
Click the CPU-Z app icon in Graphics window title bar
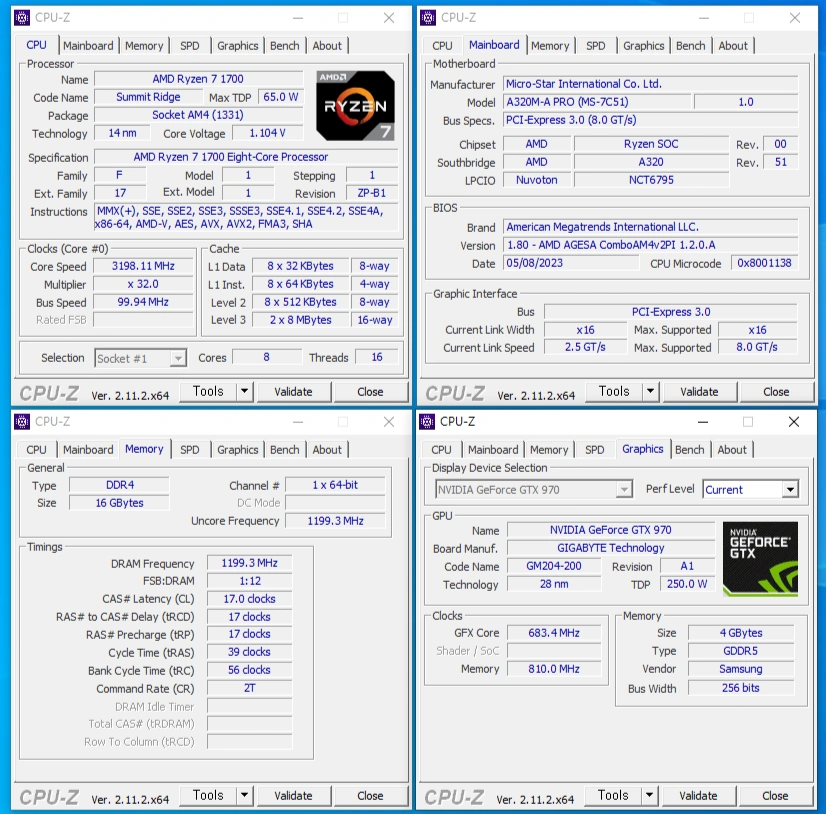tap(427, 421)
